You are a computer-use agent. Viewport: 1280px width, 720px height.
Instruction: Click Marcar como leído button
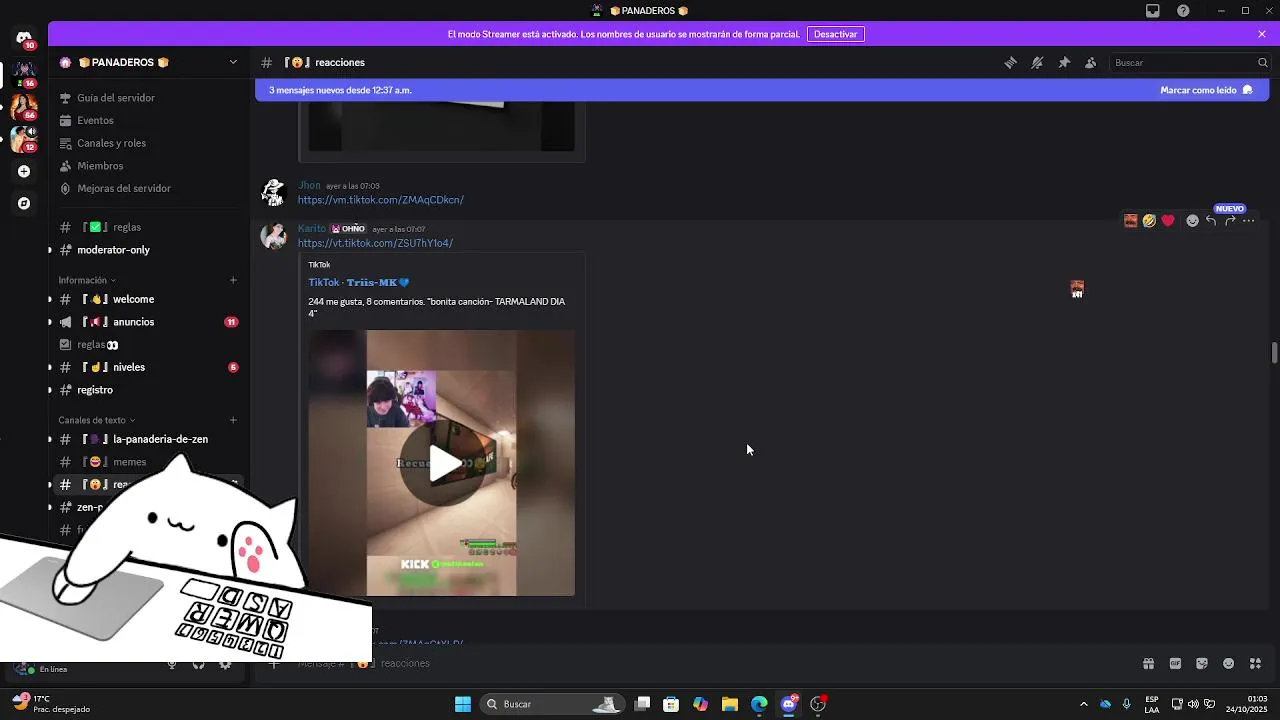[1206, 90]
